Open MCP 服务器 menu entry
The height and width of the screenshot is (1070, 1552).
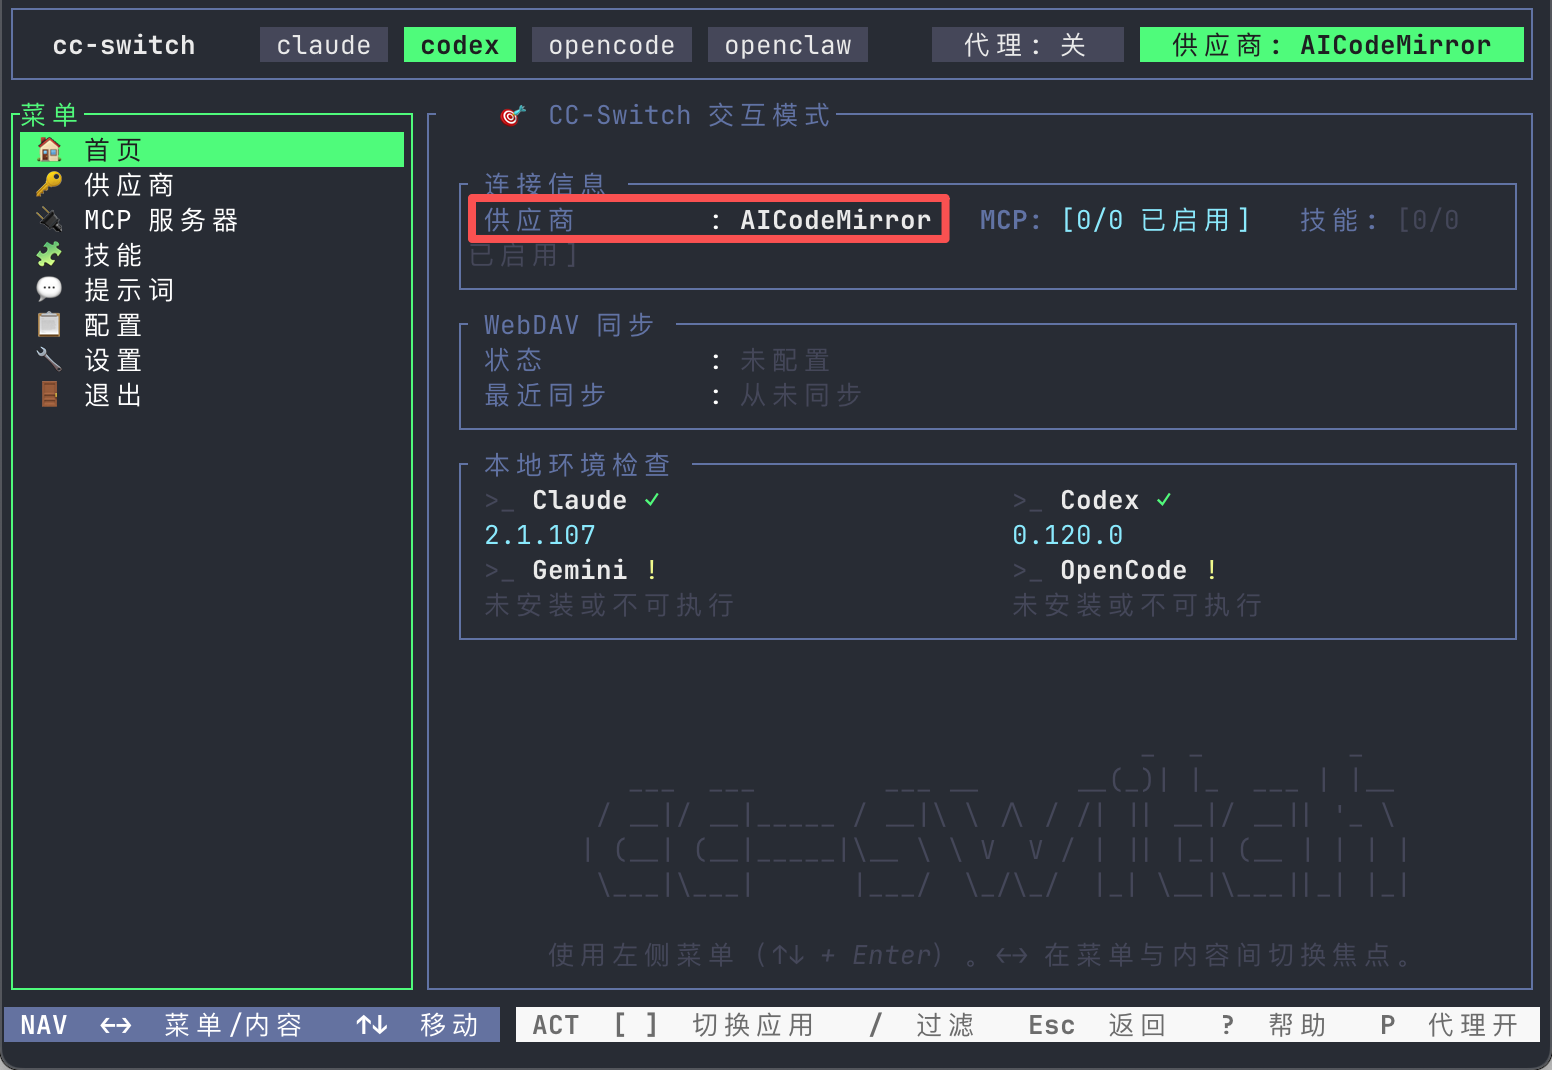(x=212, y=220)
